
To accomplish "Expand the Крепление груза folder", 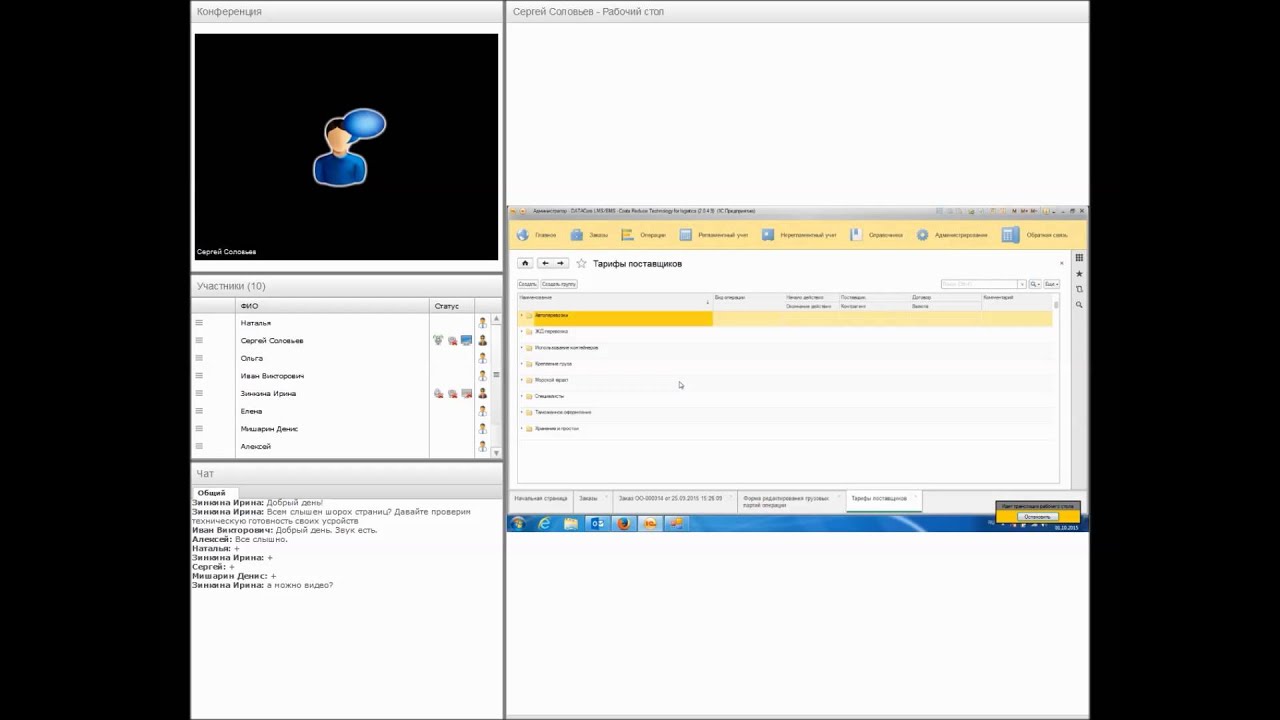I will point(521,364).
